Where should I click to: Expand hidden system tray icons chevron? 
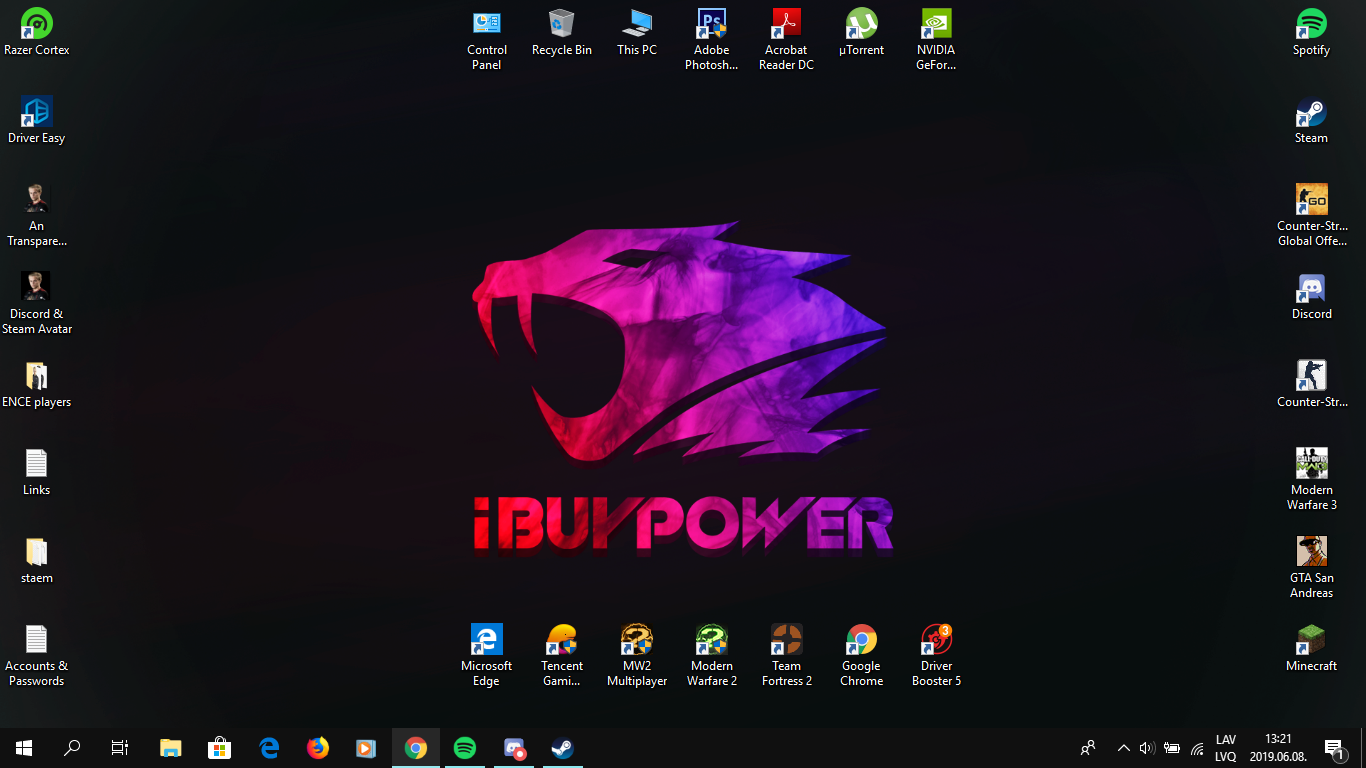click(1124, 748)
